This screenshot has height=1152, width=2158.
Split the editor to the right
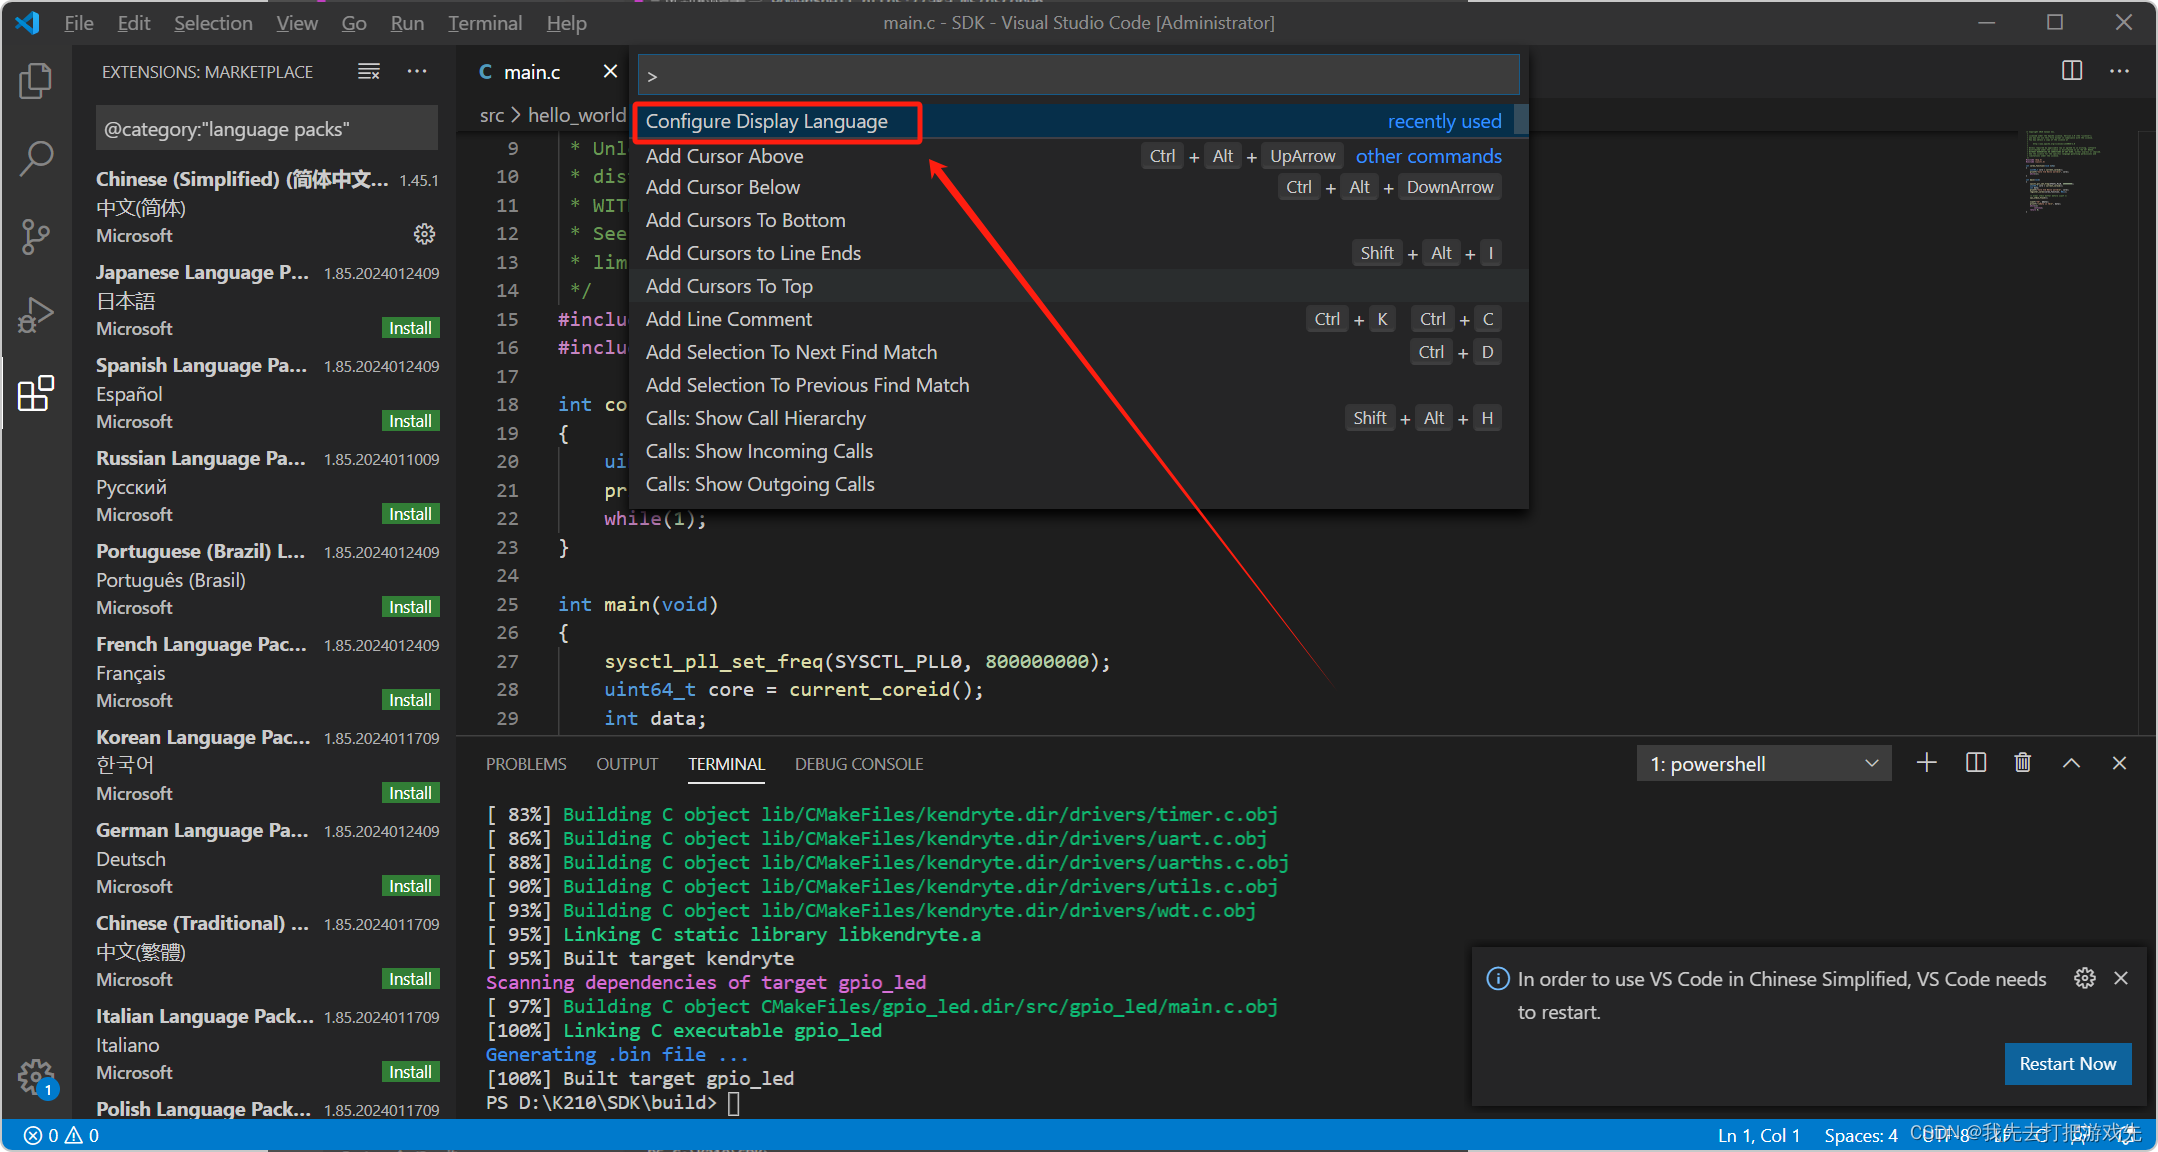pyautogui.click(x=2072, y=71)
